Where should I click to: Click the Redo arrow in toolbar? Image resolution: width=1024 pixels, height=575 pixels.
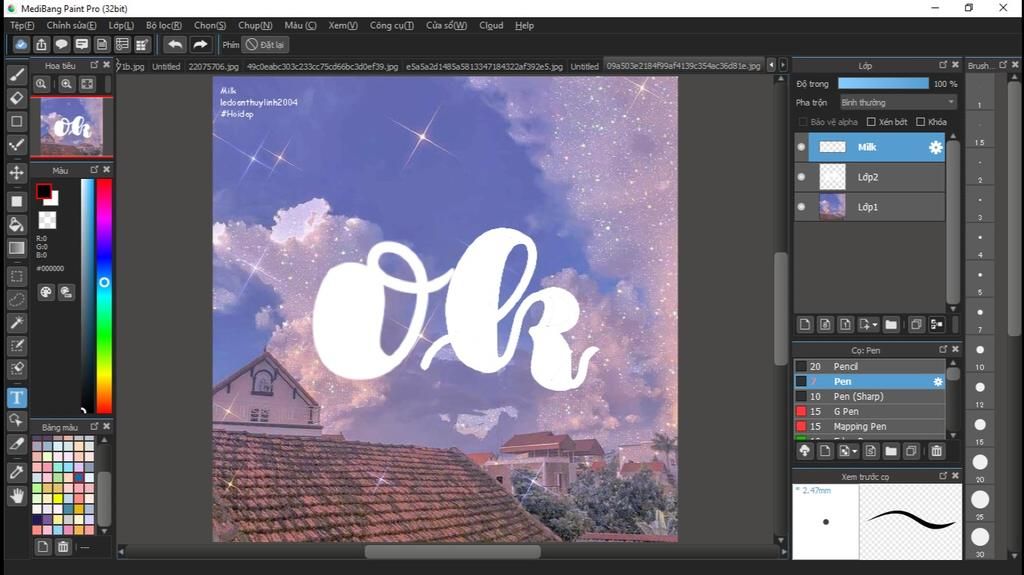coord(200,44)
